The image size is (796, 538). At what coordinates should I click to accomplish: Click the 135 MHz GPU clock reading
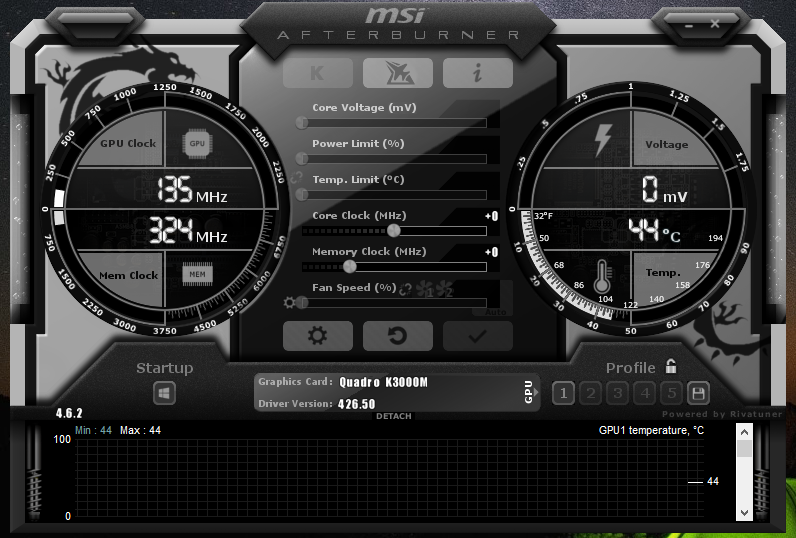tap(192, 190)
